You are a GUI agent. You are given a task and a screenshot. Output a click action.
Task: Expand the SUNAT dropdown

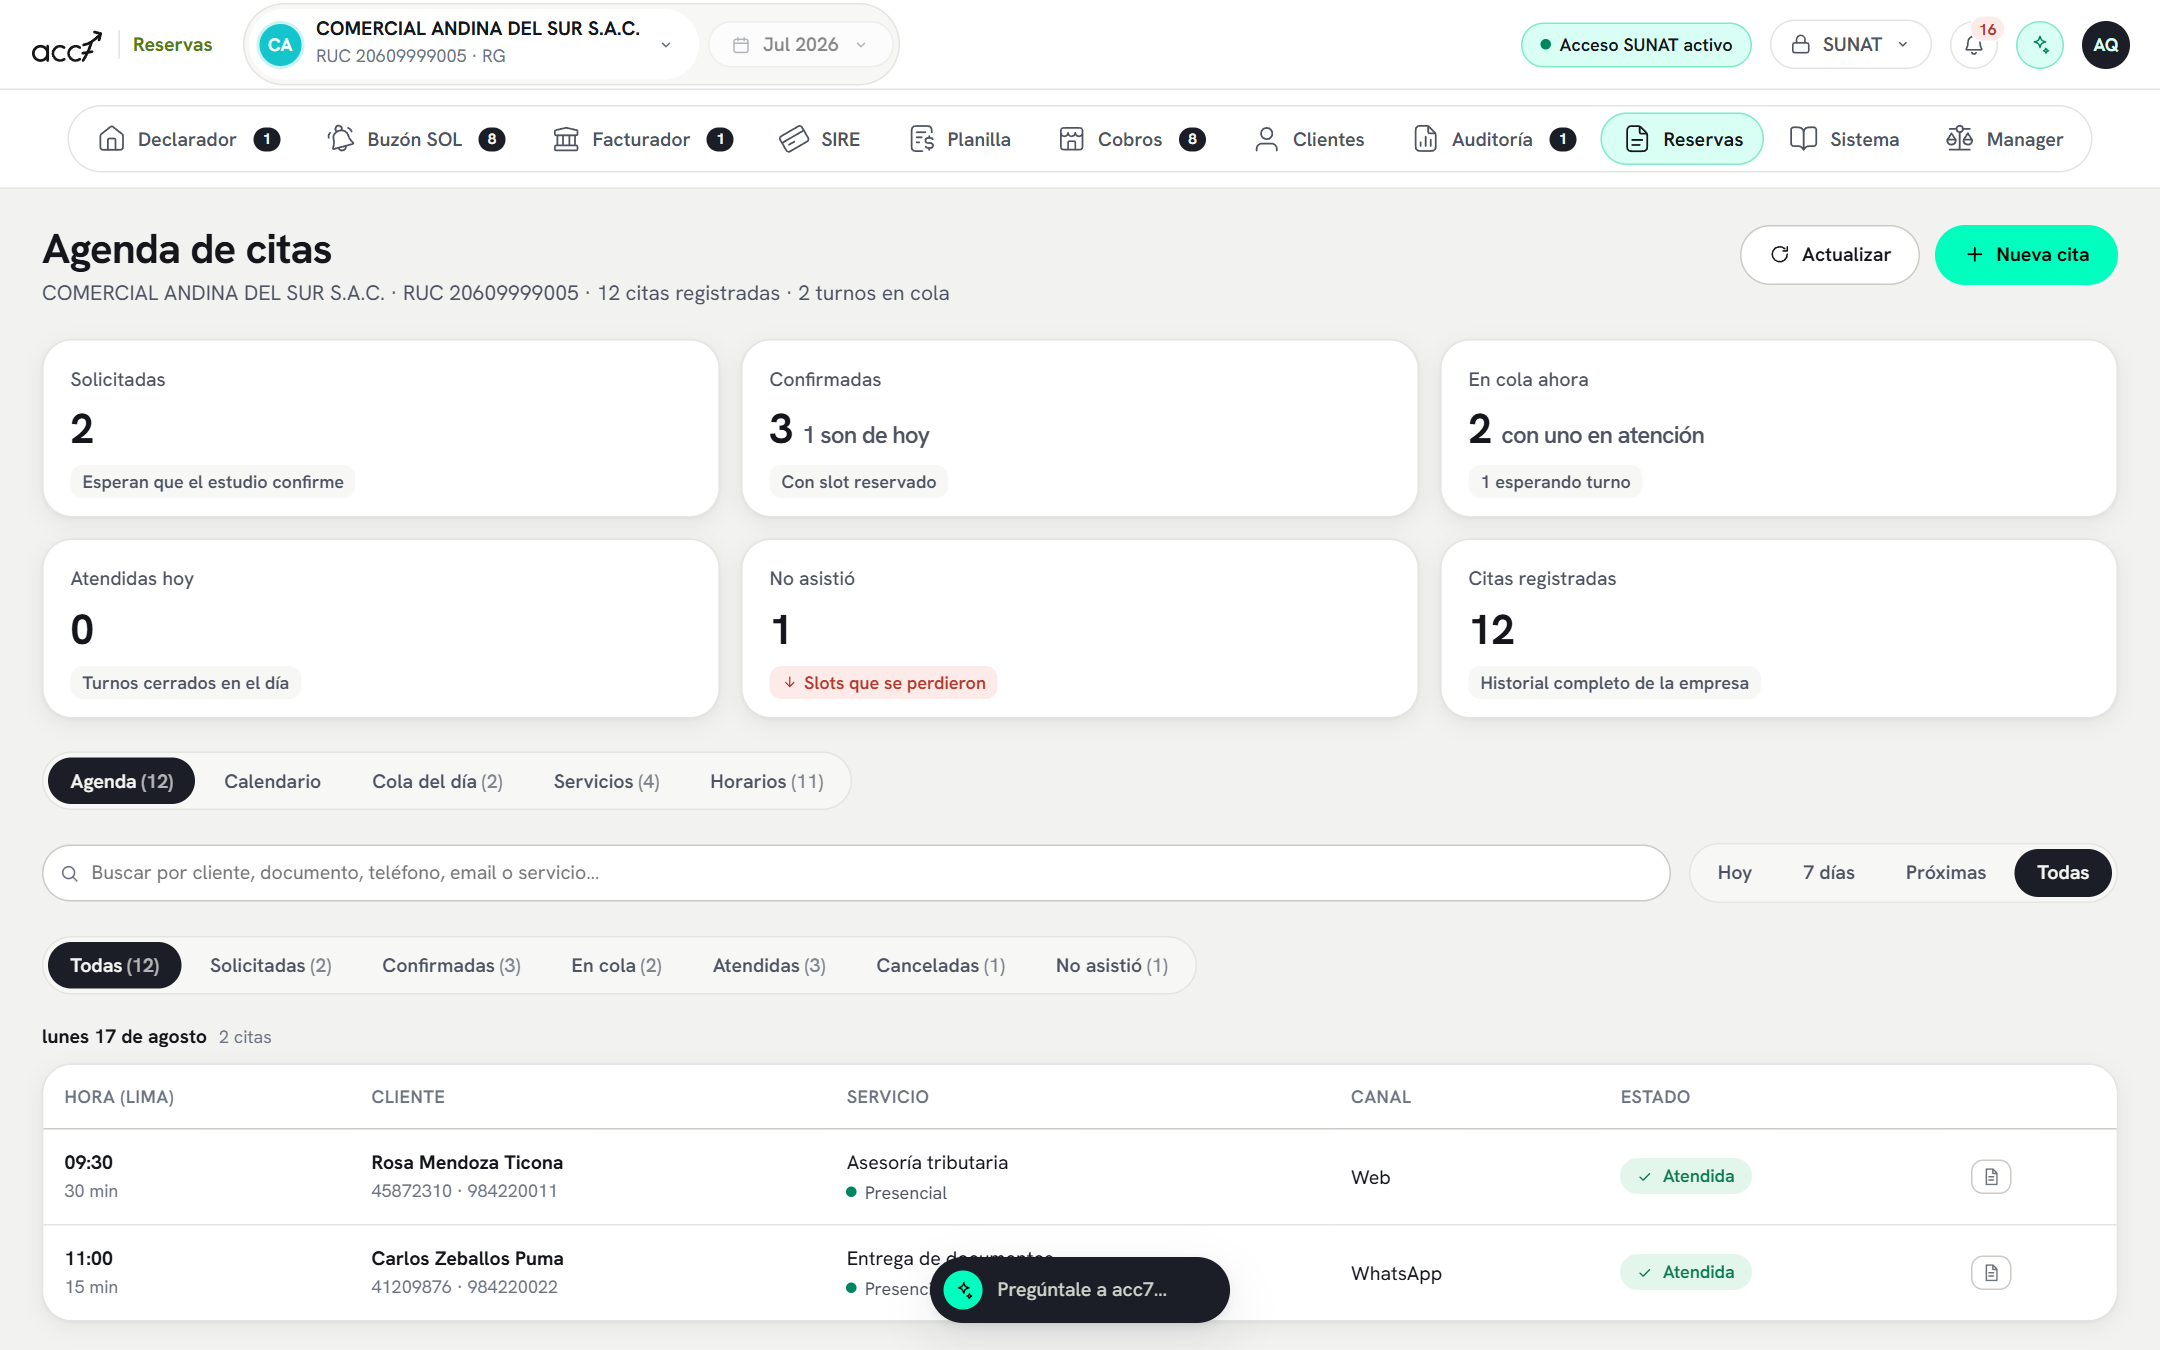click(x=1850, y=45)
